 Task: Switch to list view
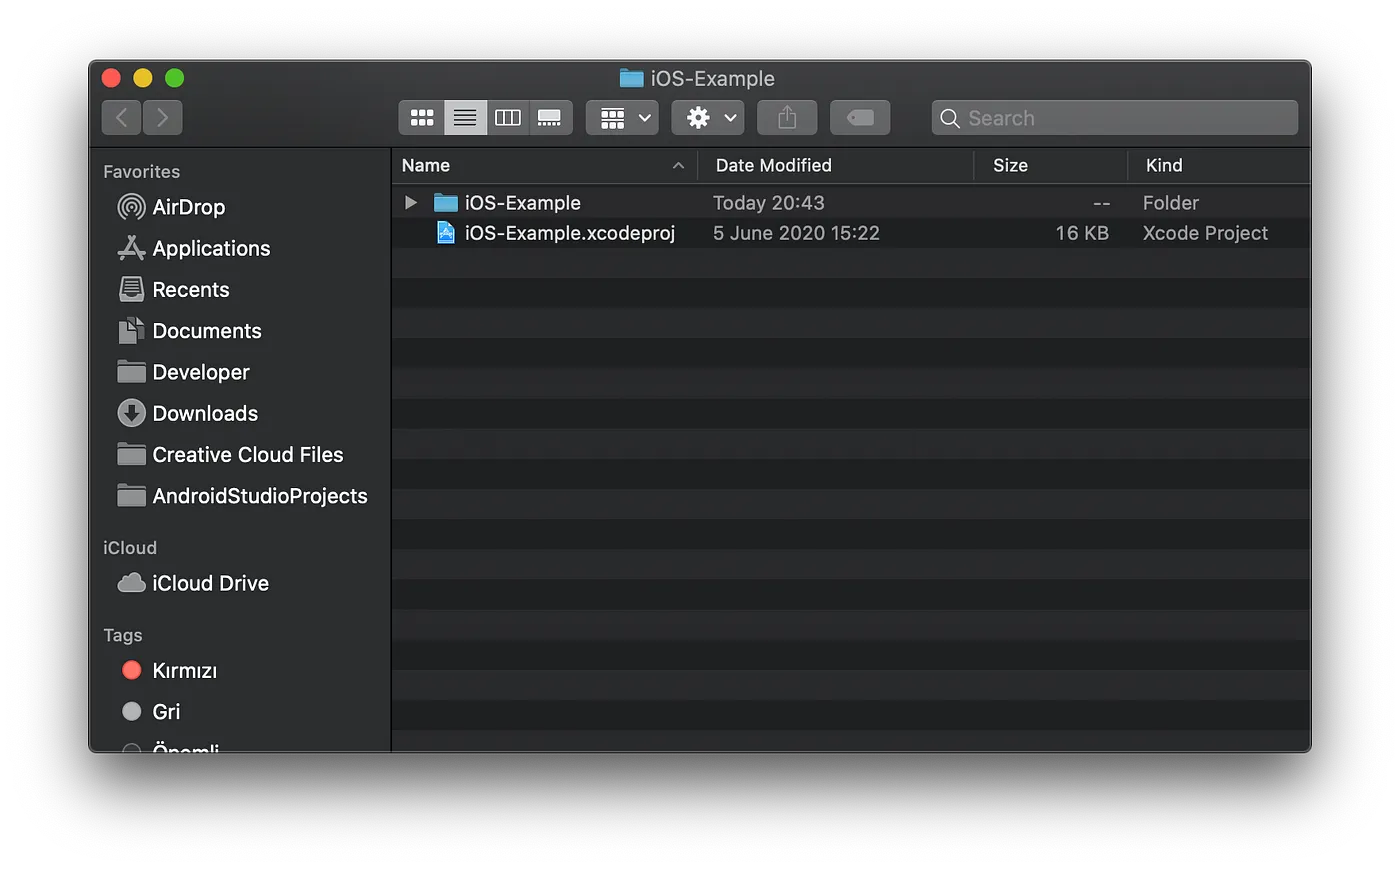pyautogui.click(x=465, y=118)
